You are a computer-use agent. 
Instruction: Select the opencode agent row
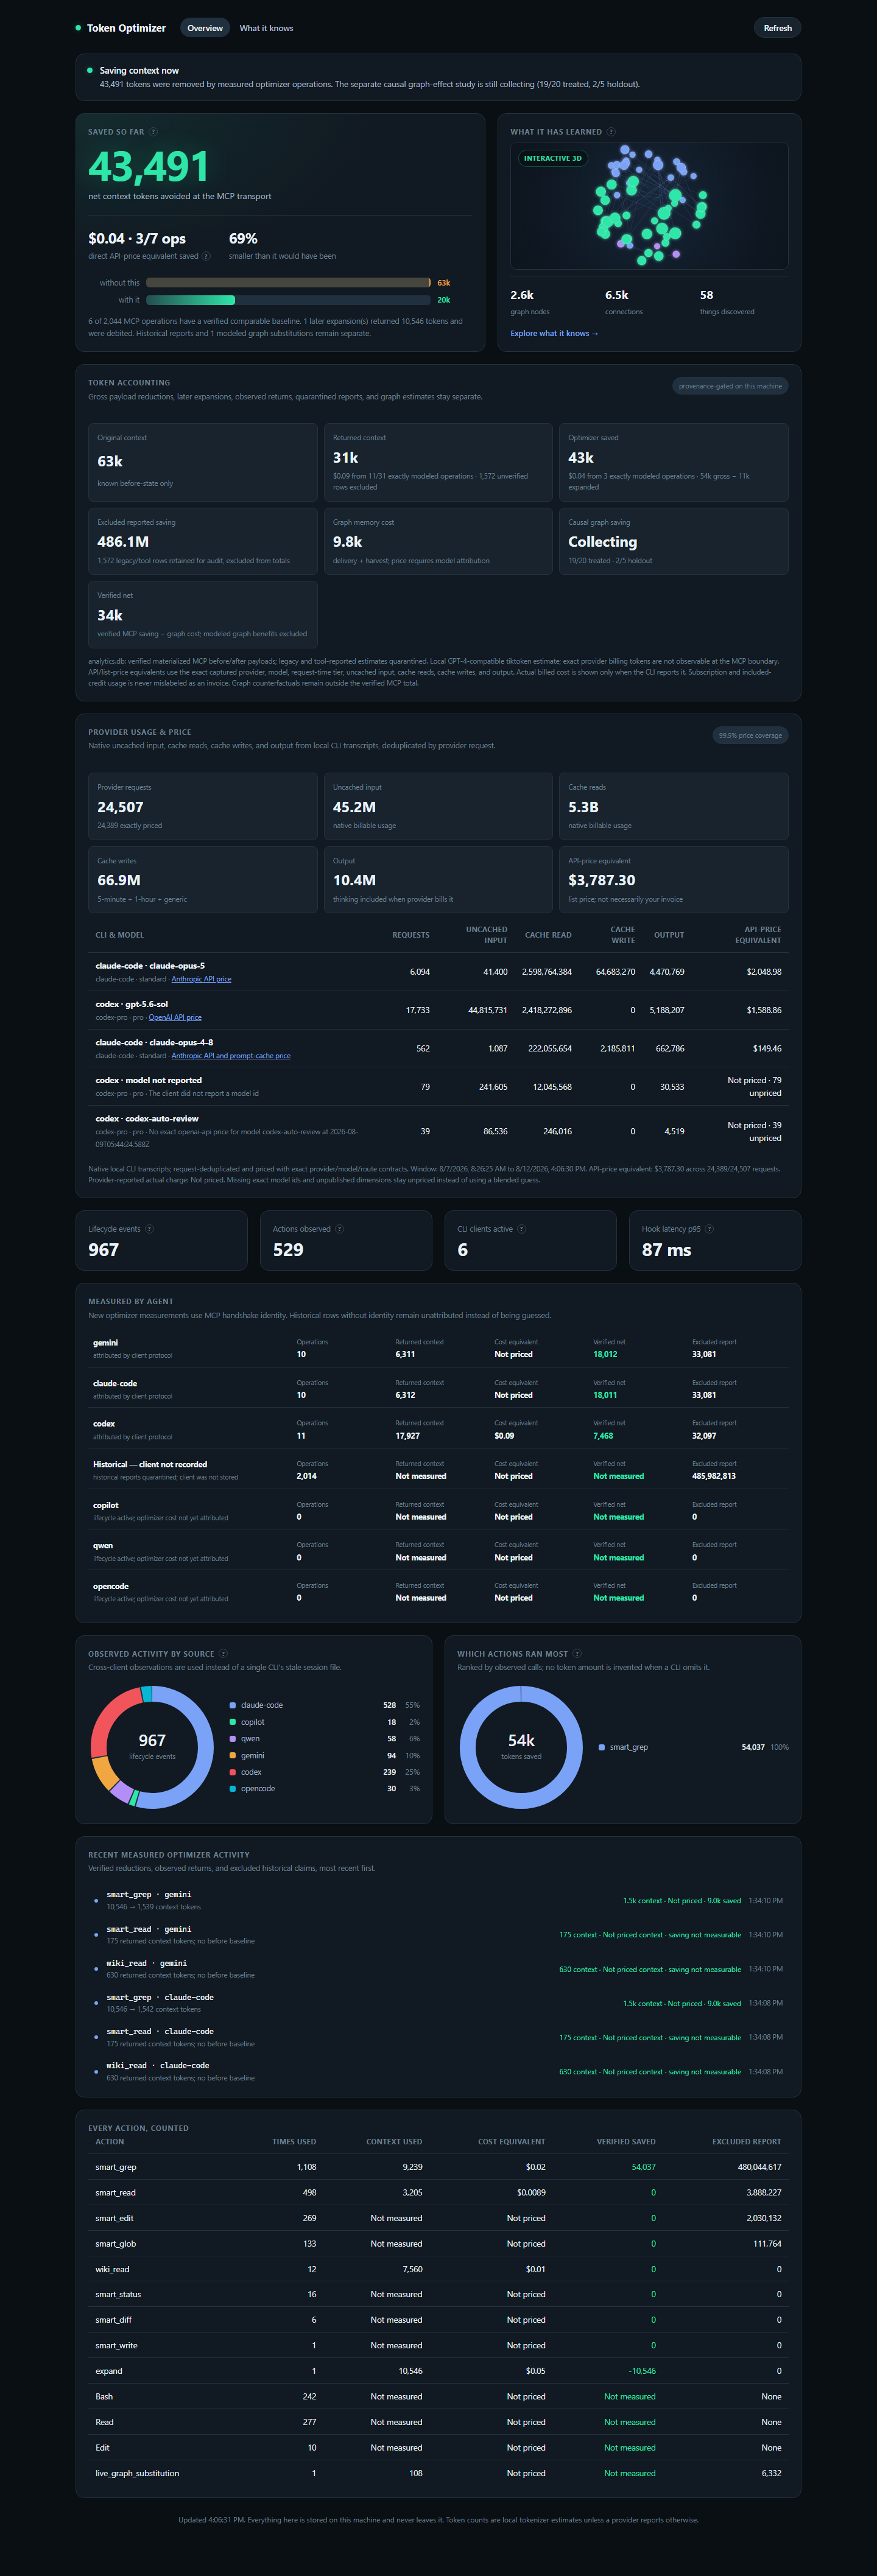[438, 1591]
